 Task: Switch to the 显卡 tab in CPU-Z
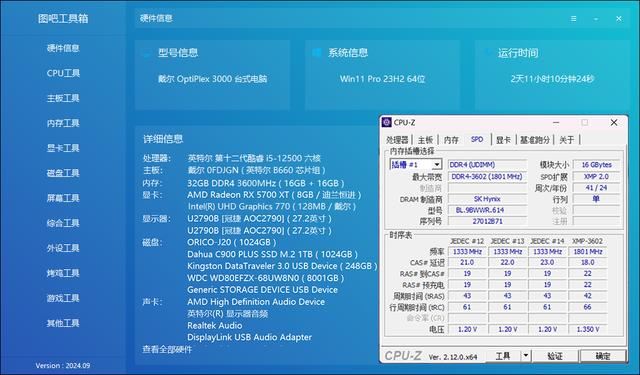click(x=503, y=140)
